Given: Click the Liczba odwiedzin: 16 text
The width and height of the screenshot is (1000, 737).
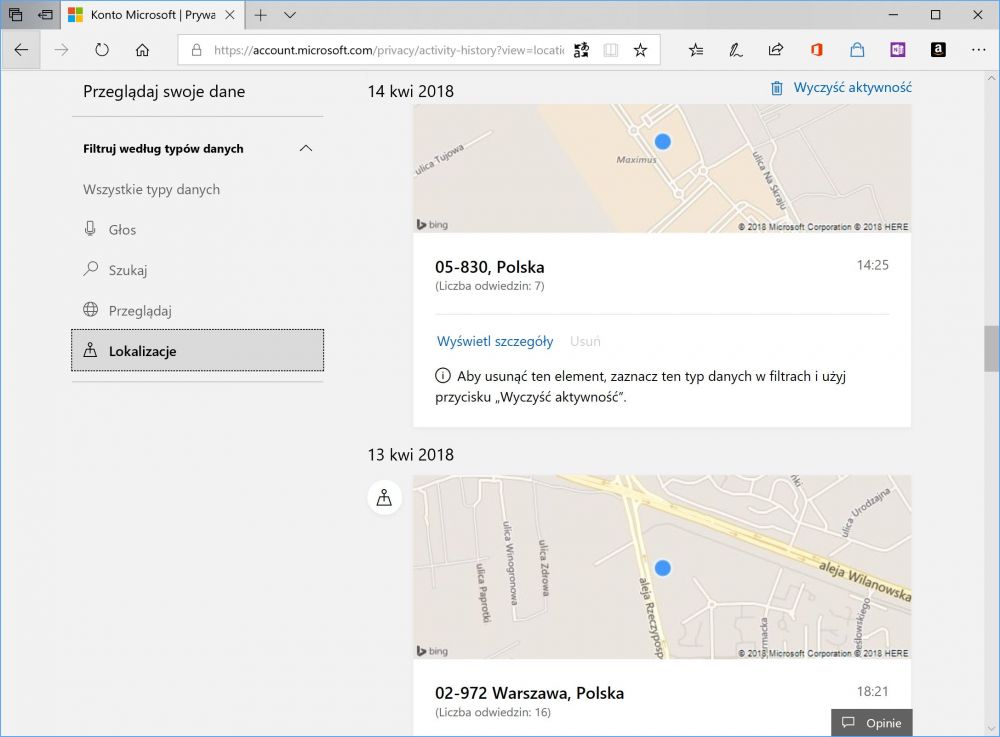Looking at the screenshot, I should (x=493, y=712).
